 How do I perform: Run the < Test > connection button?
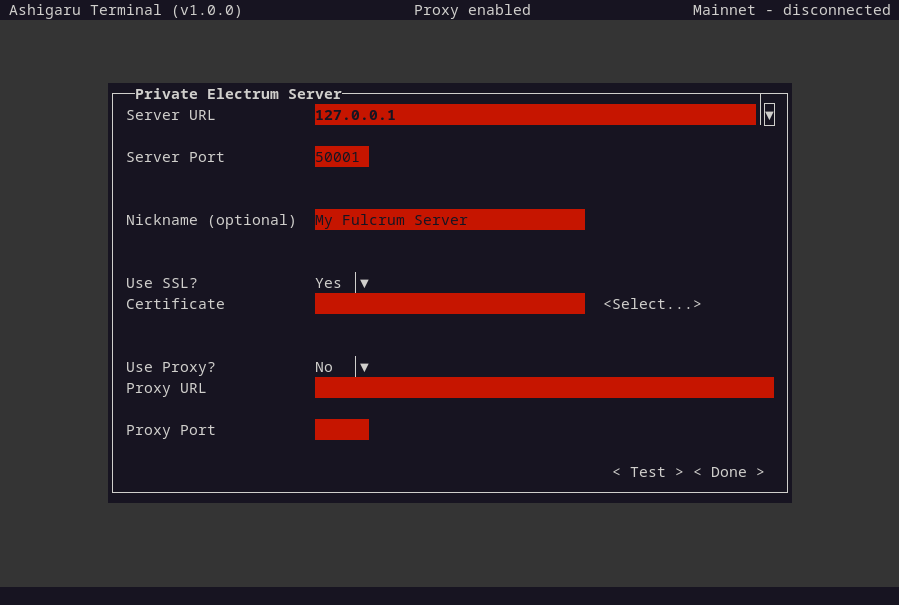pyautogui.click(x=648, y=472)
